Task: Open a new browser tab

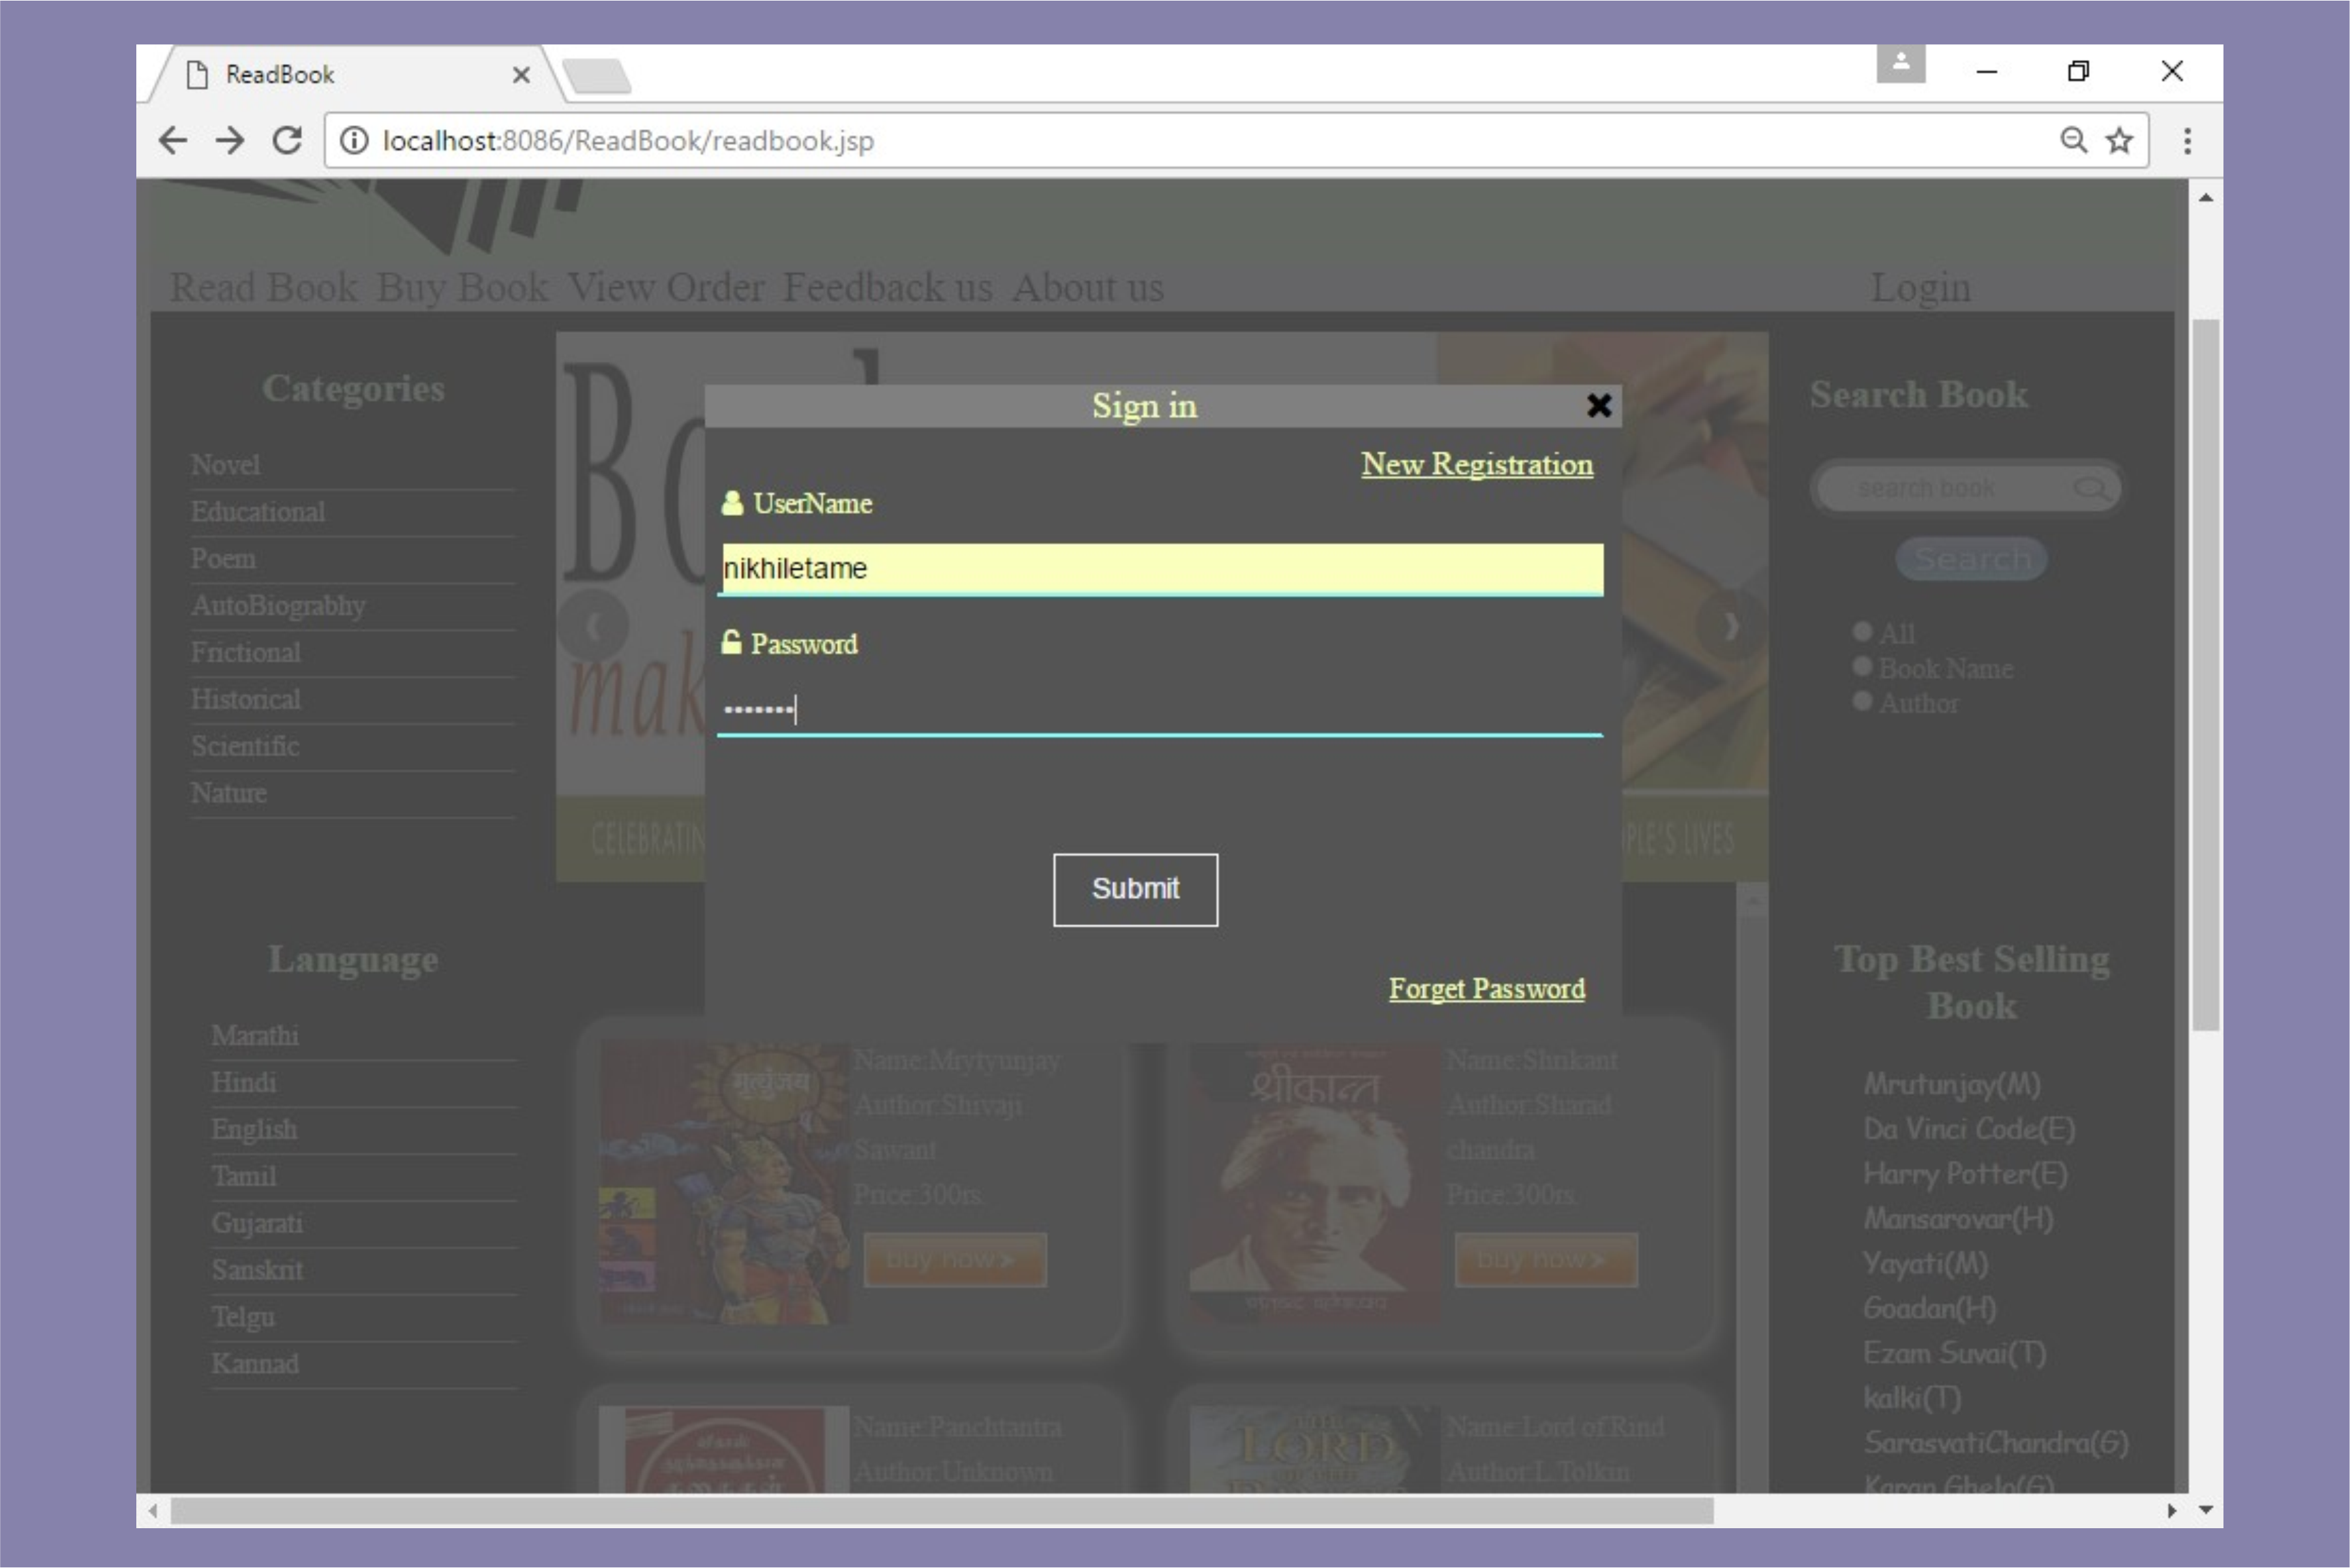Action: pos(597,76)
